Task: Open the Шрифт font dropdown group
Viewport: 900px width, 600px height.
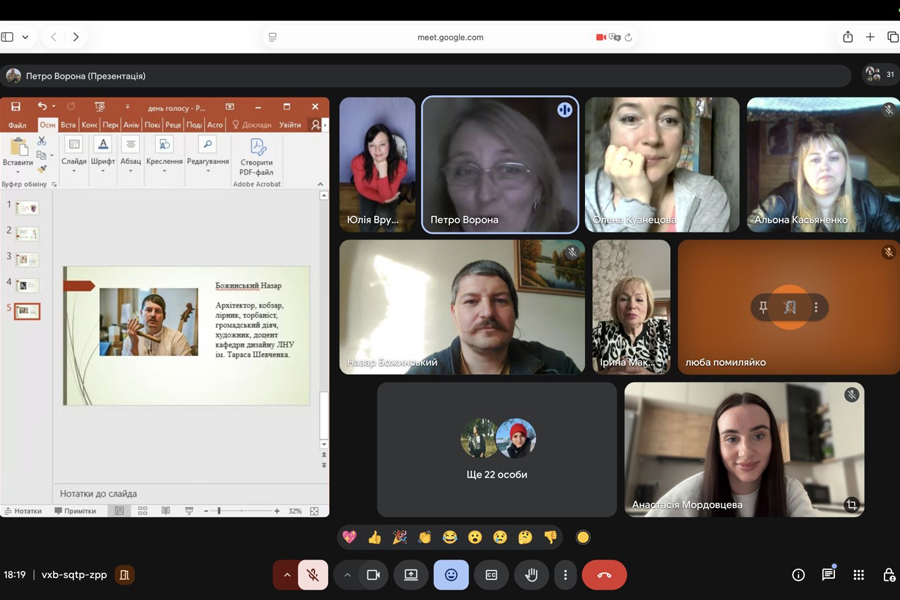Action: [x=103, y=154]
